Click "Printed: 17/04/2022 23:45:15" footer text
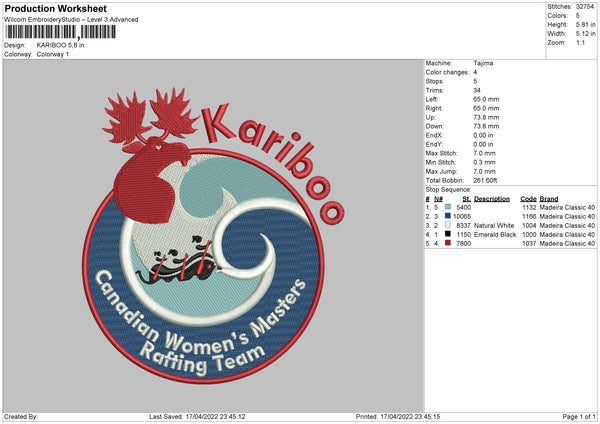Viewport: 600px width, 424px height. [x=398, y=416]
